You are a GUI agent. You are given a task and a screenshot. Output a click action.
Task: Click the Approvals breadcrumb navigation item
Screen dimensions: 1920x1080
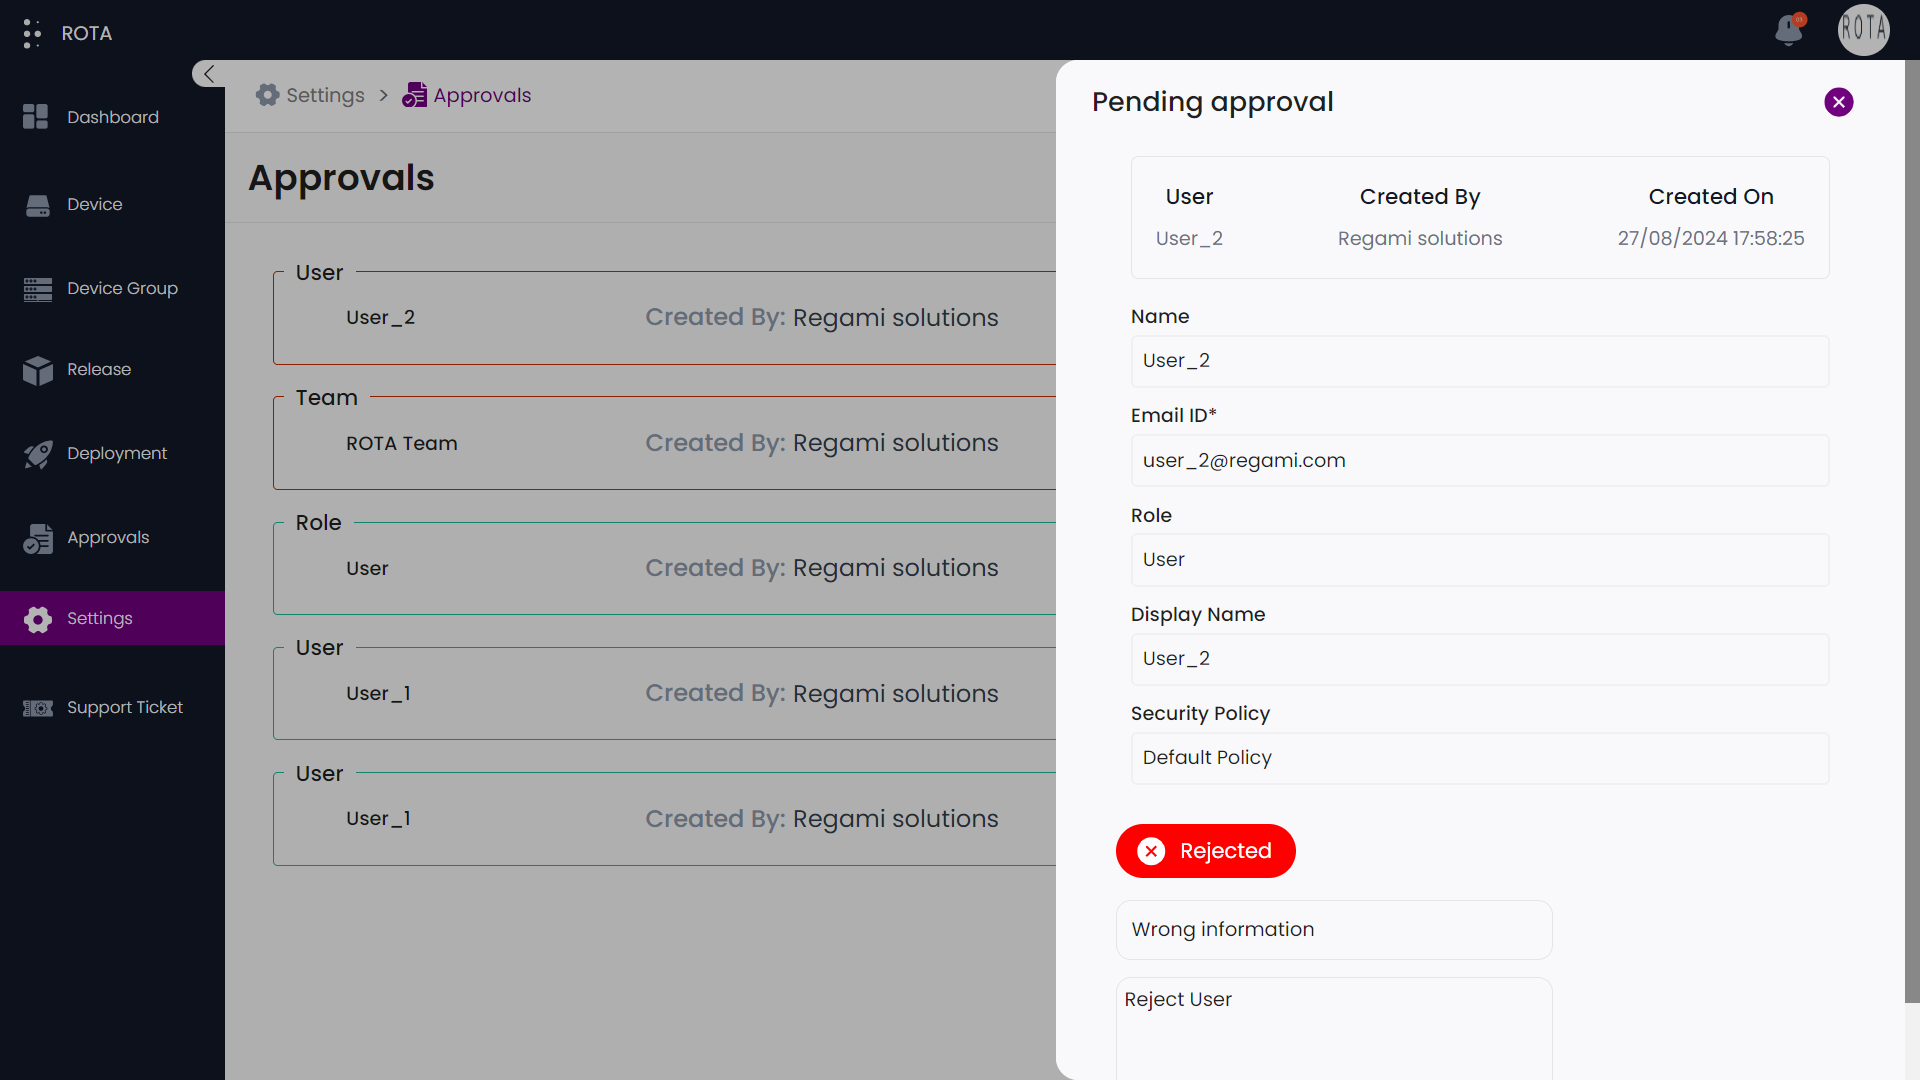[481, 95]
